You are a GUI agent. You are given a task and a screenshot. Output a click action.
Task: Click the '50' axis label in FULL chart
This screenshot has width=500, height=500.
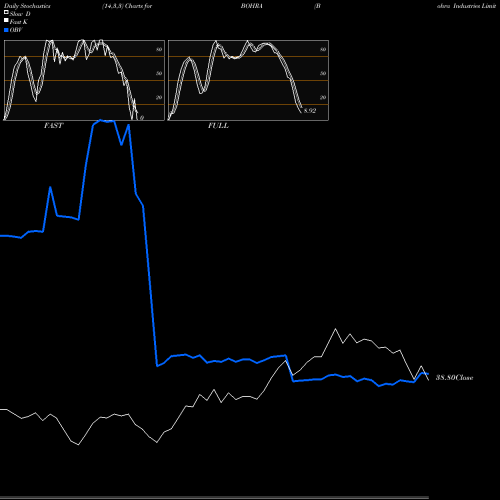click(323, 73)
